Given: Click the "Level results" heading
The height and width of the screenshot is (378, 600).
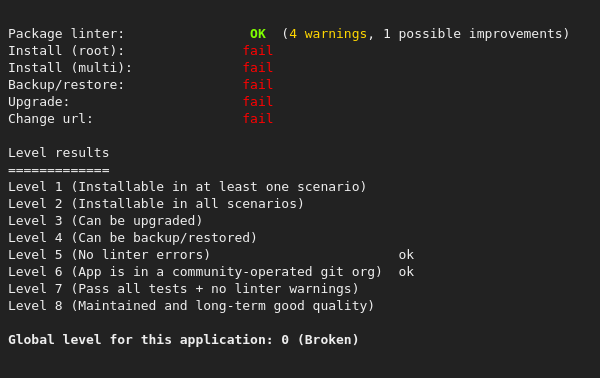Looking at the screenshot, I should [x=59, y=153].
